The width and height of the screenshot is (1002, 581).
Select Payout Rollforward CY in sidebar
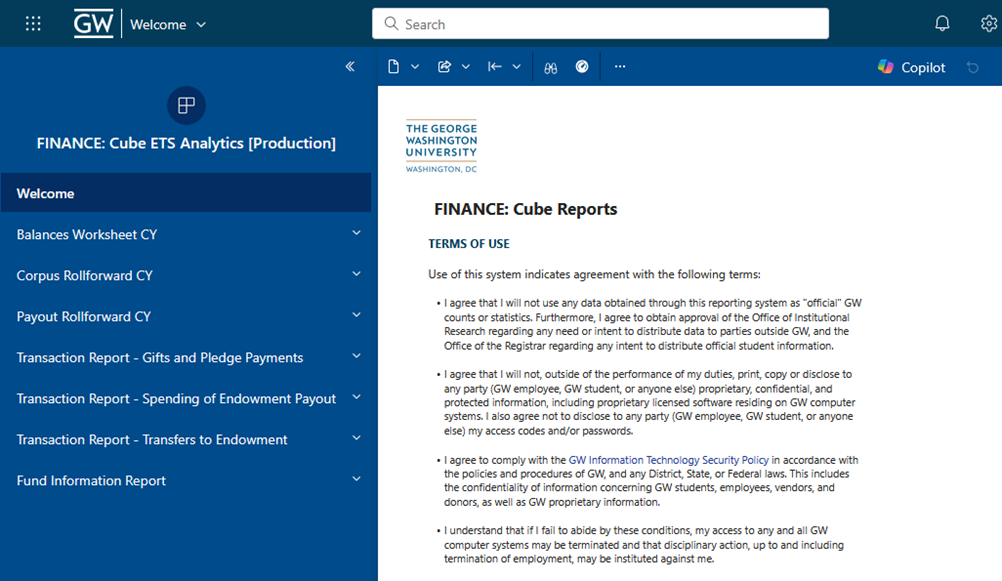tap(84, 316)
